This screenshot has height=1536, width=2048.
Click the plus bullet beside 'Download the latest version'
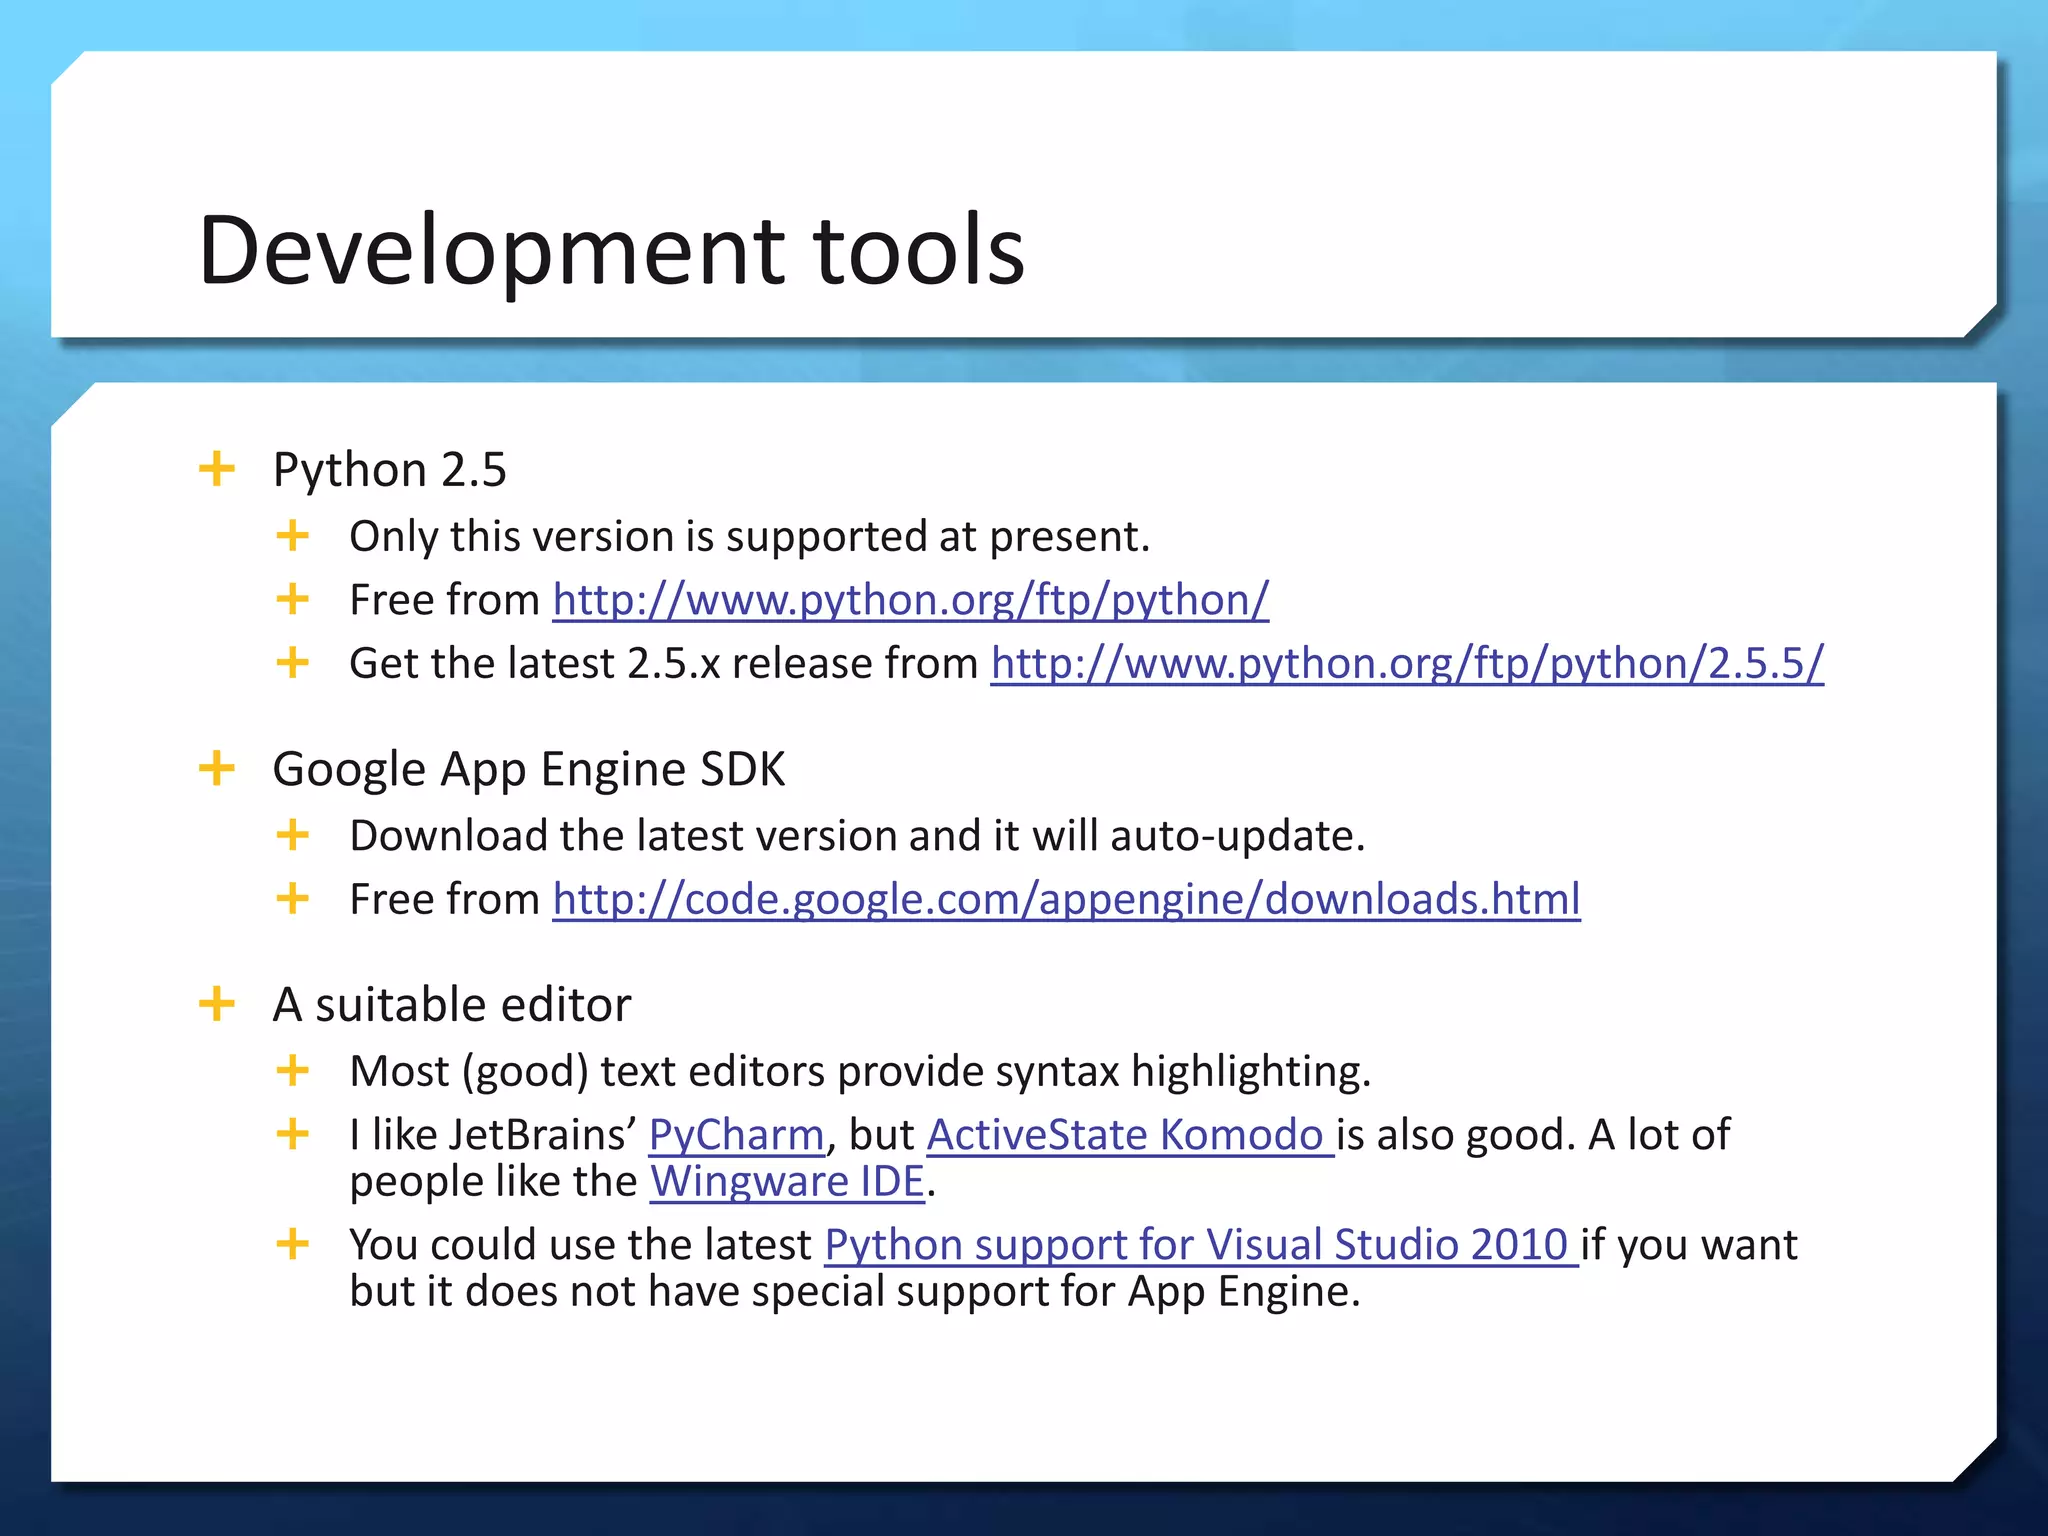point(292,834)
